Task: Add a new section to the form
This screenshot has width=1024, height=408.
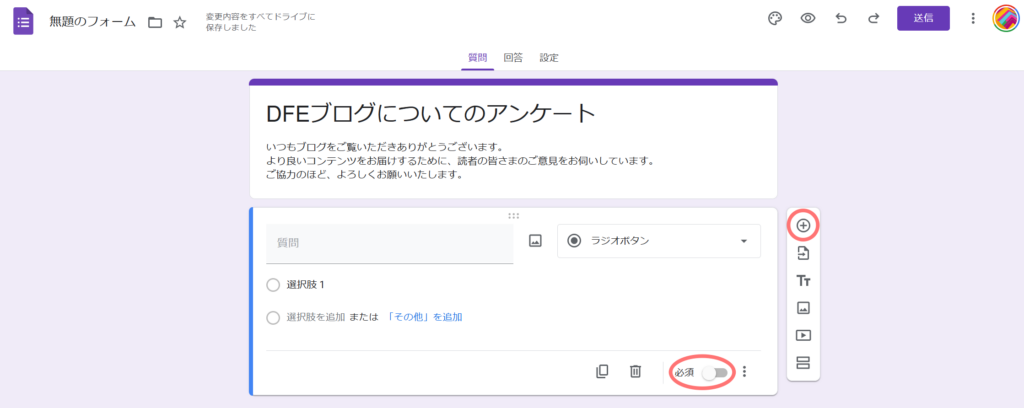Action: [803, 362]
